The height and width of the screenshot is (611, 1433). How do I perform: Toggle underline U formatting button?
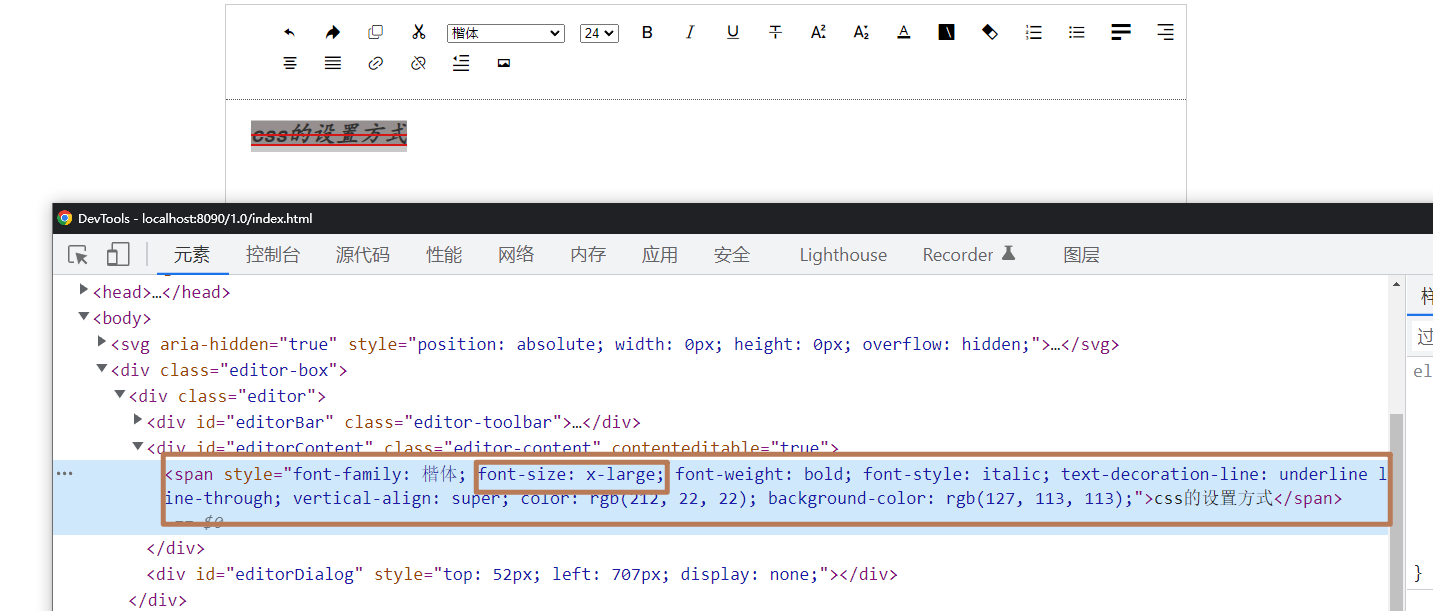(x=733, y=32)
